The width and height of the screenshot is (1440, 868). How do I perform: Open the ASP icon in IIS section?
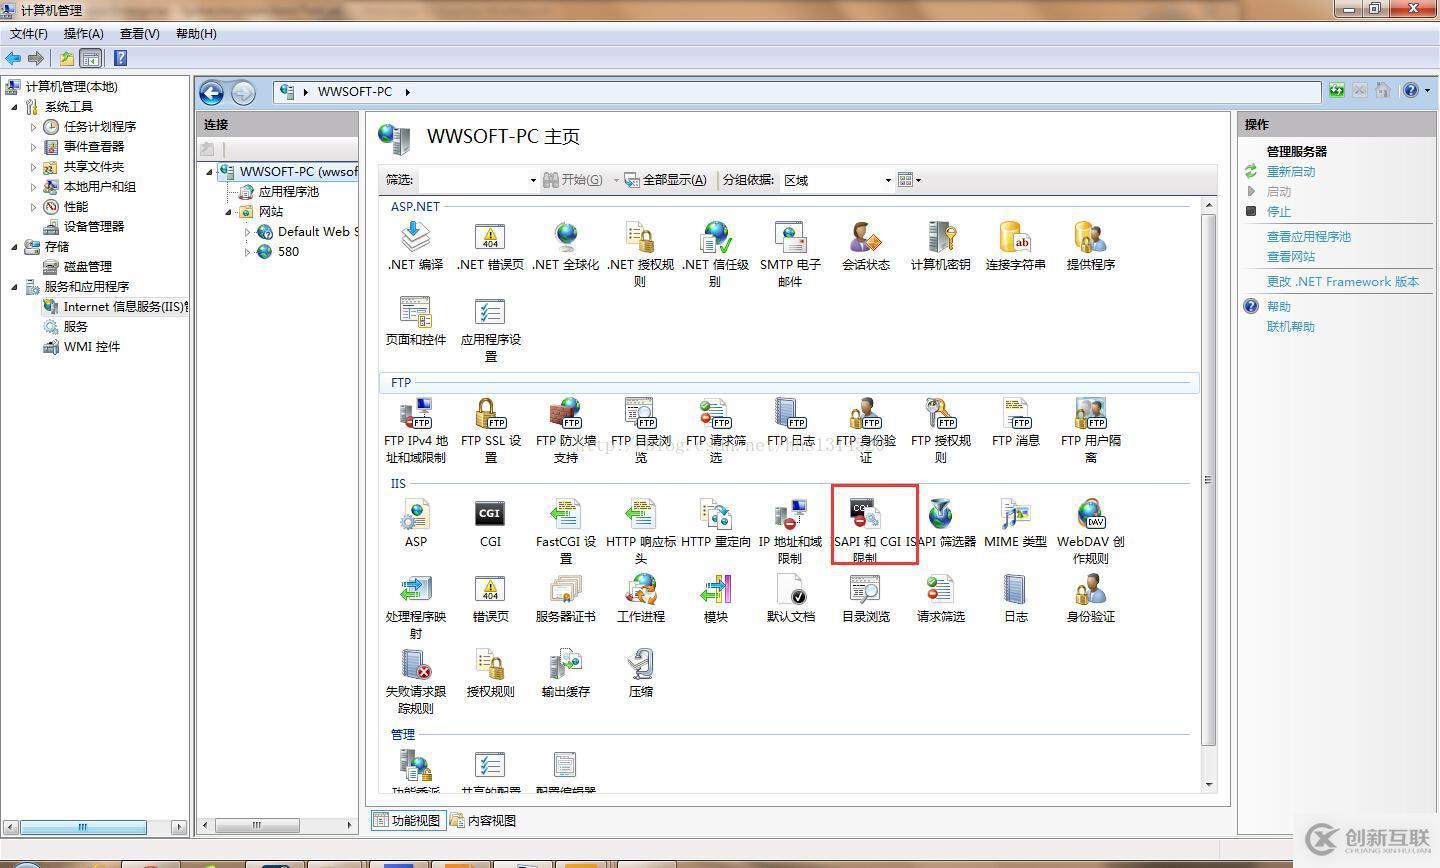[x=415, y=523]
